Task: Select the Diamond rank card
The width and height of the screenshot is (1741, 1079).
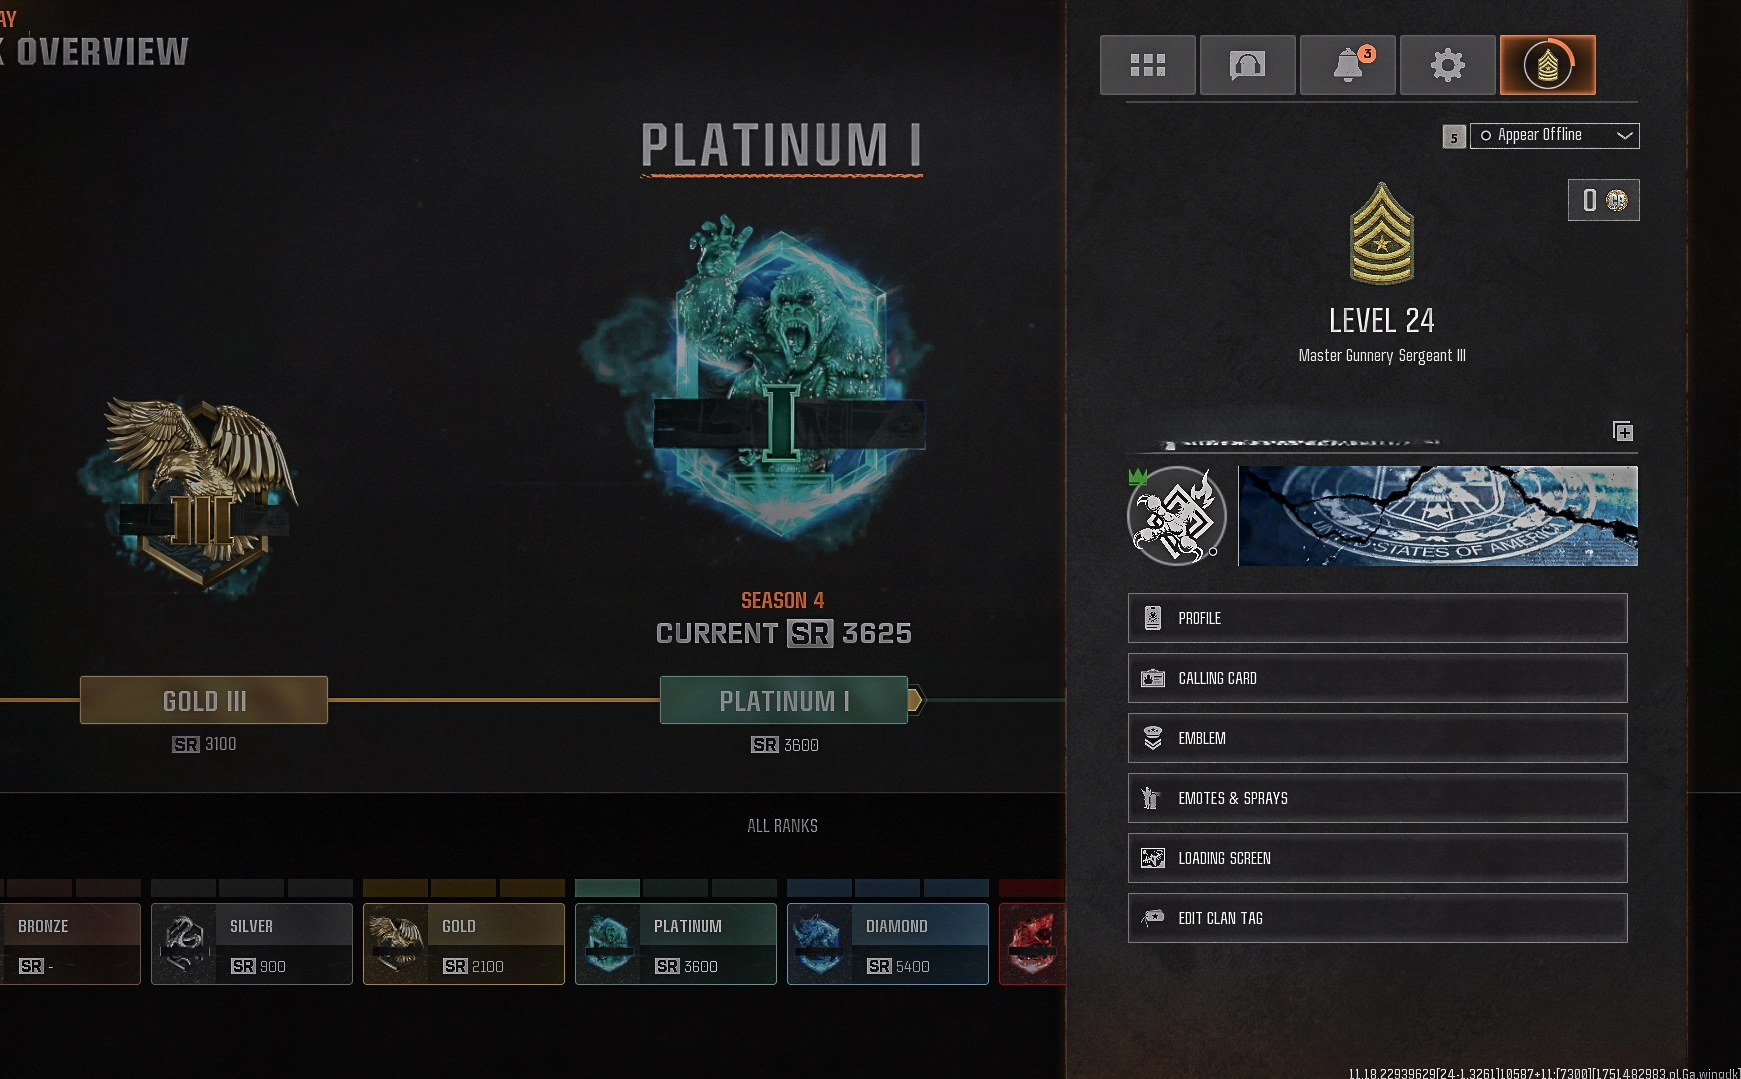Action: coord(888,944)
